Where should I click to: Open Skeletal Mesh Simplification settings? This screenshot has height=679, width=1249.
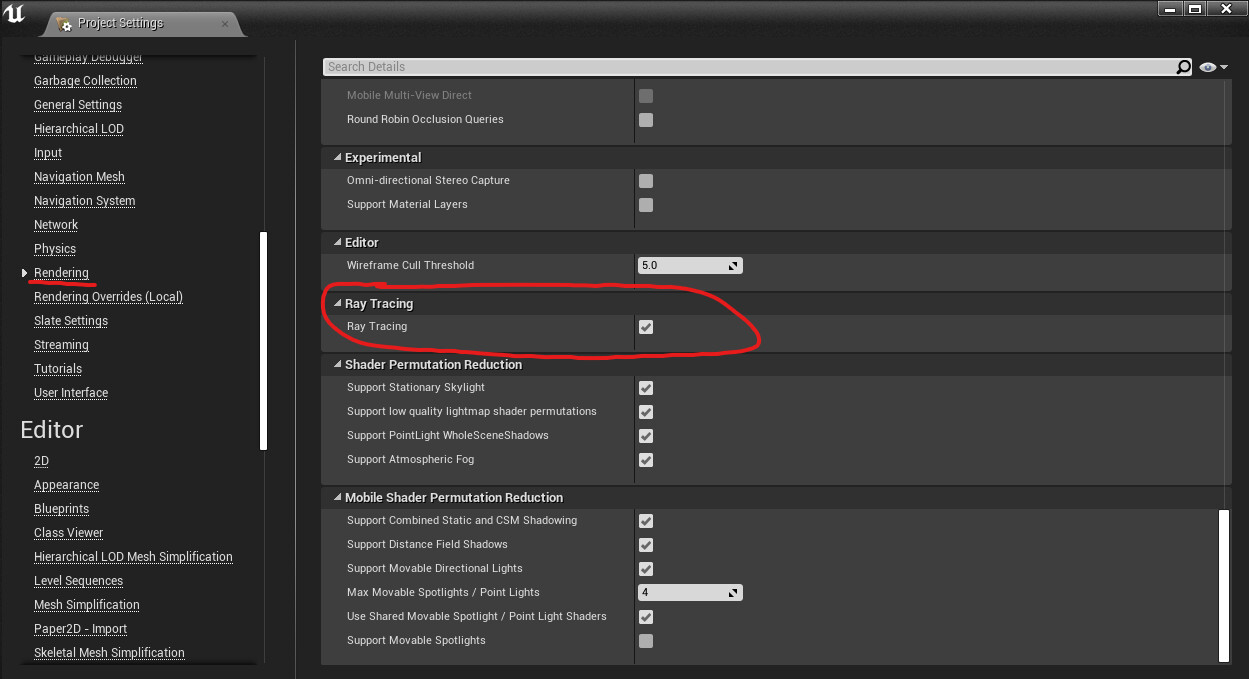(109, 653)
